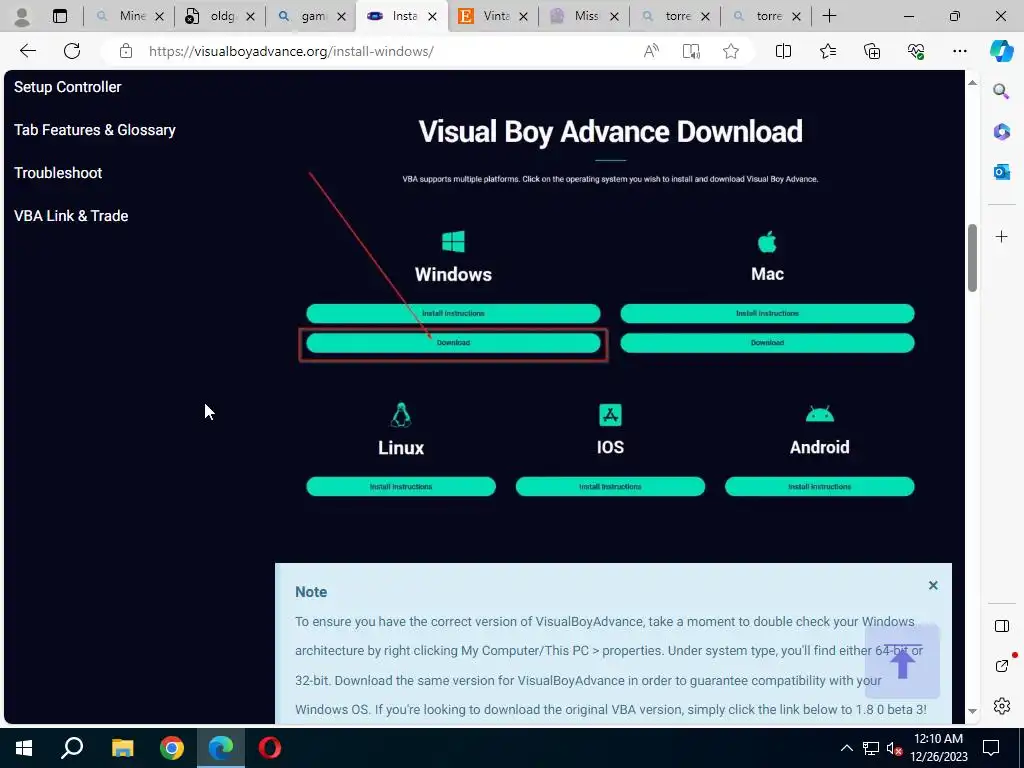The image size is (1024, 768).
Task: Launch Chrome from taskbar
Action: tap(172, 748)
